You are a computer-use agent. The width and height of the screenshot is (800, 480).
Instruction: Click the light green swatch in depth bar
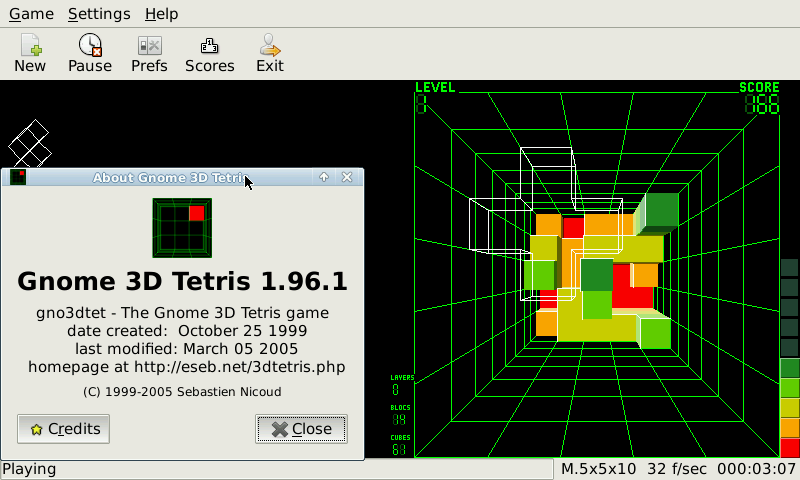tap(790, 388)
